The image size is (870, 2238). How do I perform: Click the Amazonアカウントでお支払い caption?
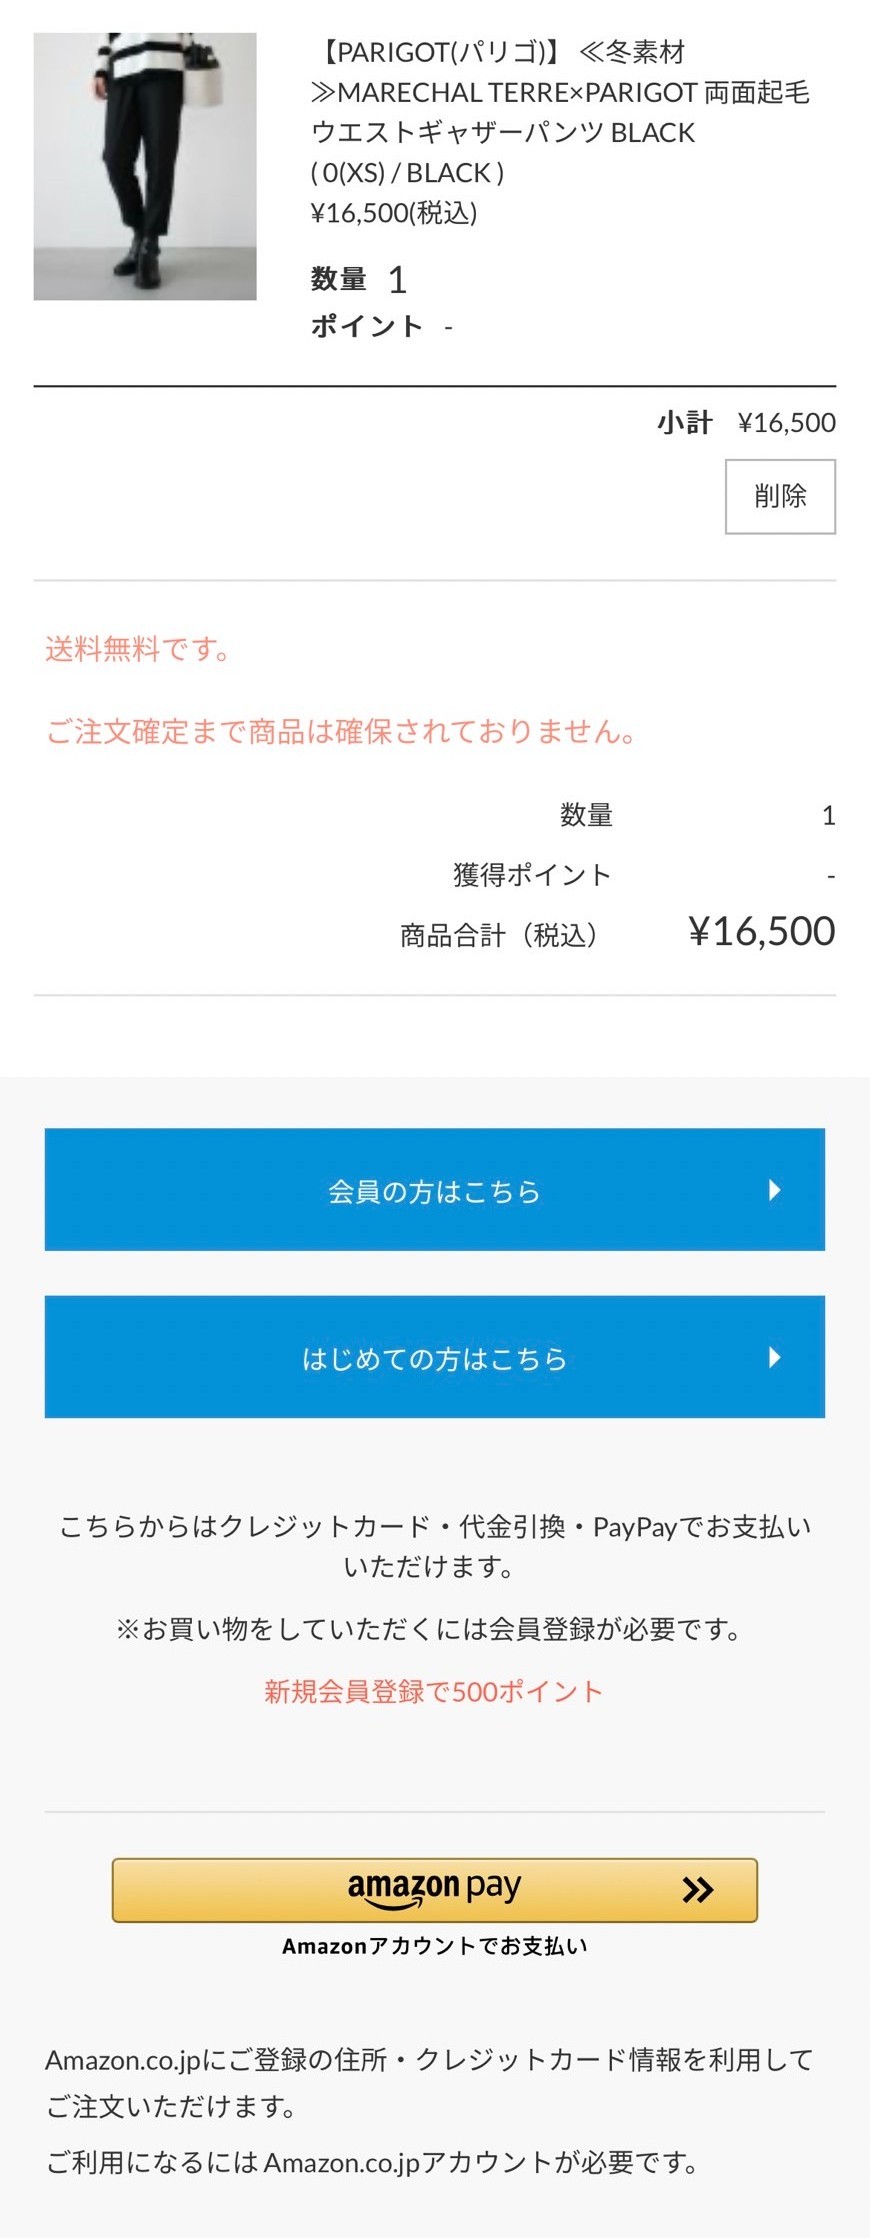tap(434, 1945)
